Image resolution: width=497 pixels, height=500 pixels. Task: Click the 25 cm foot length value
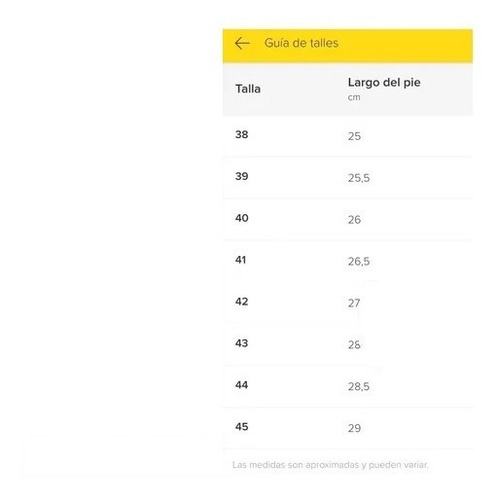(x=354, y=136)
